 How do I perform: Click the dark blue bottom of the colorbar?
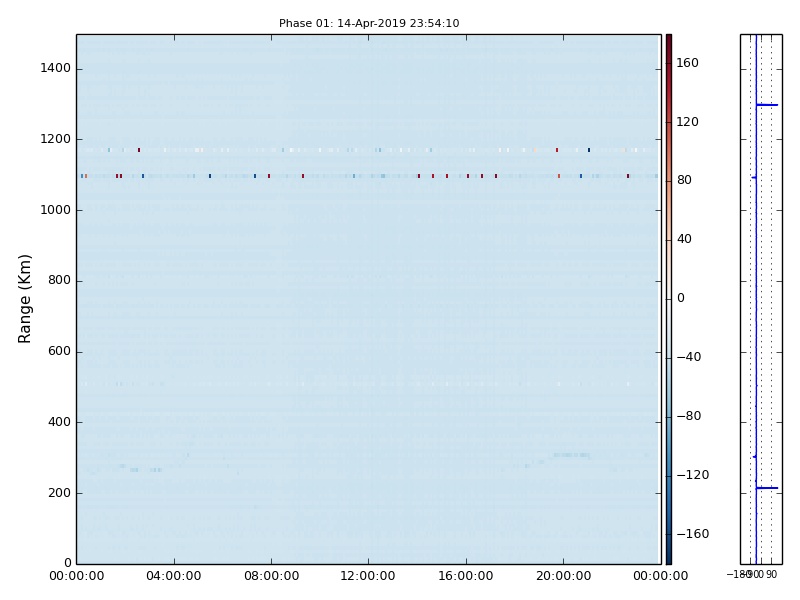pos(669,557)
